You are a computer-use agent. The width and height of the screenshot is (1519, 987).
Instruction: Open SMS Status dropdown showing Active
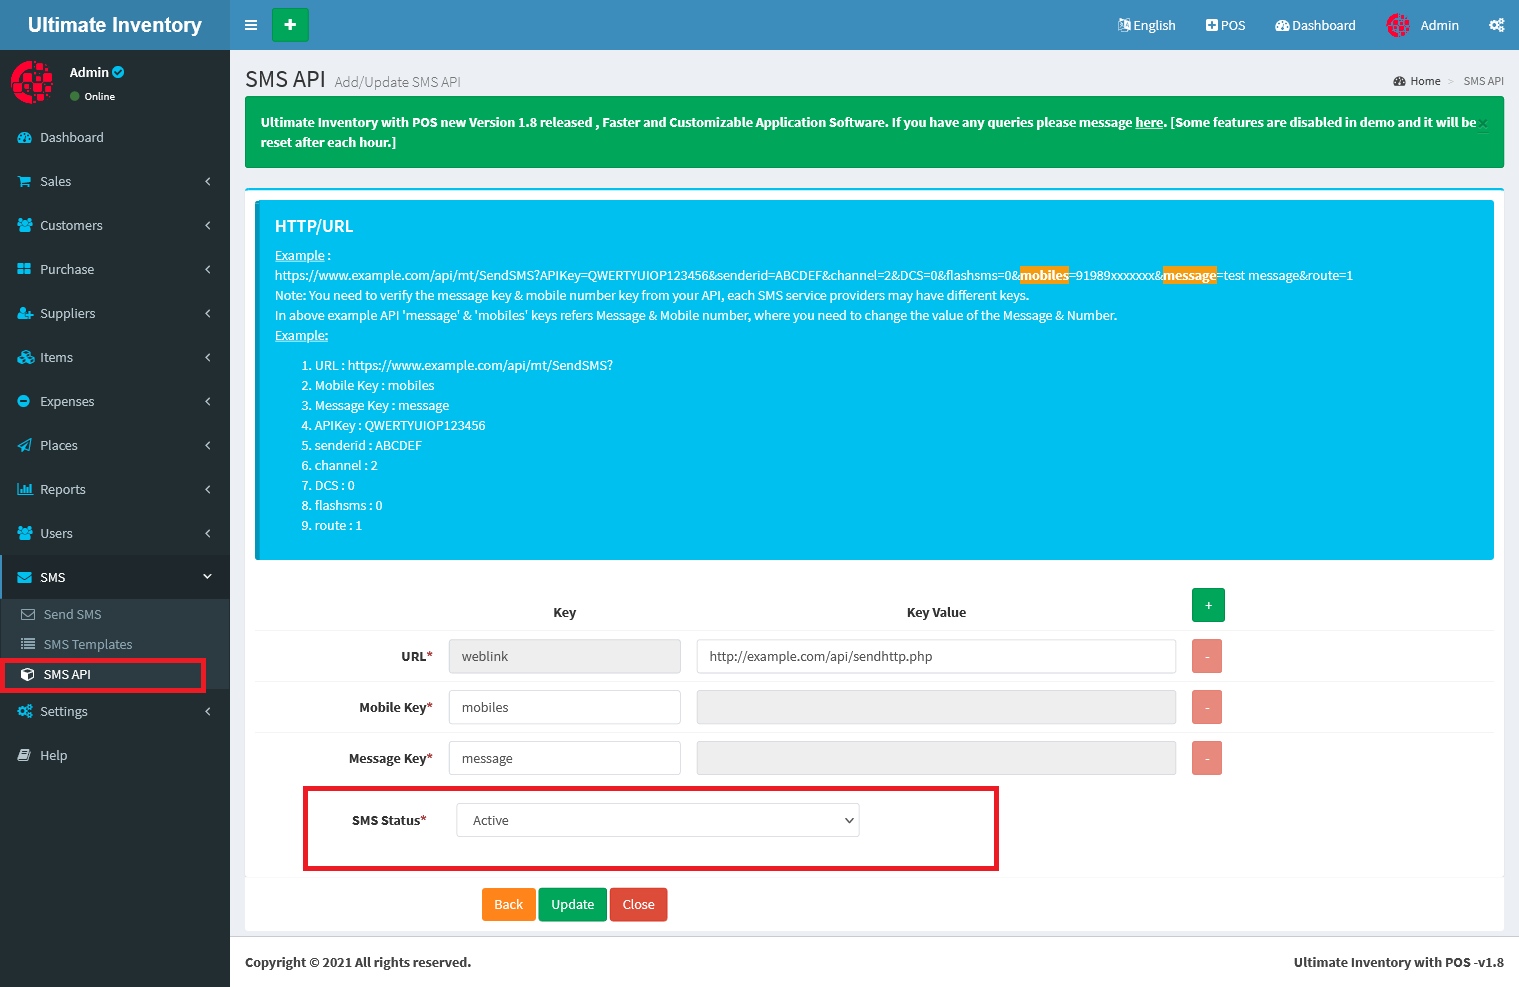(658, 821)
